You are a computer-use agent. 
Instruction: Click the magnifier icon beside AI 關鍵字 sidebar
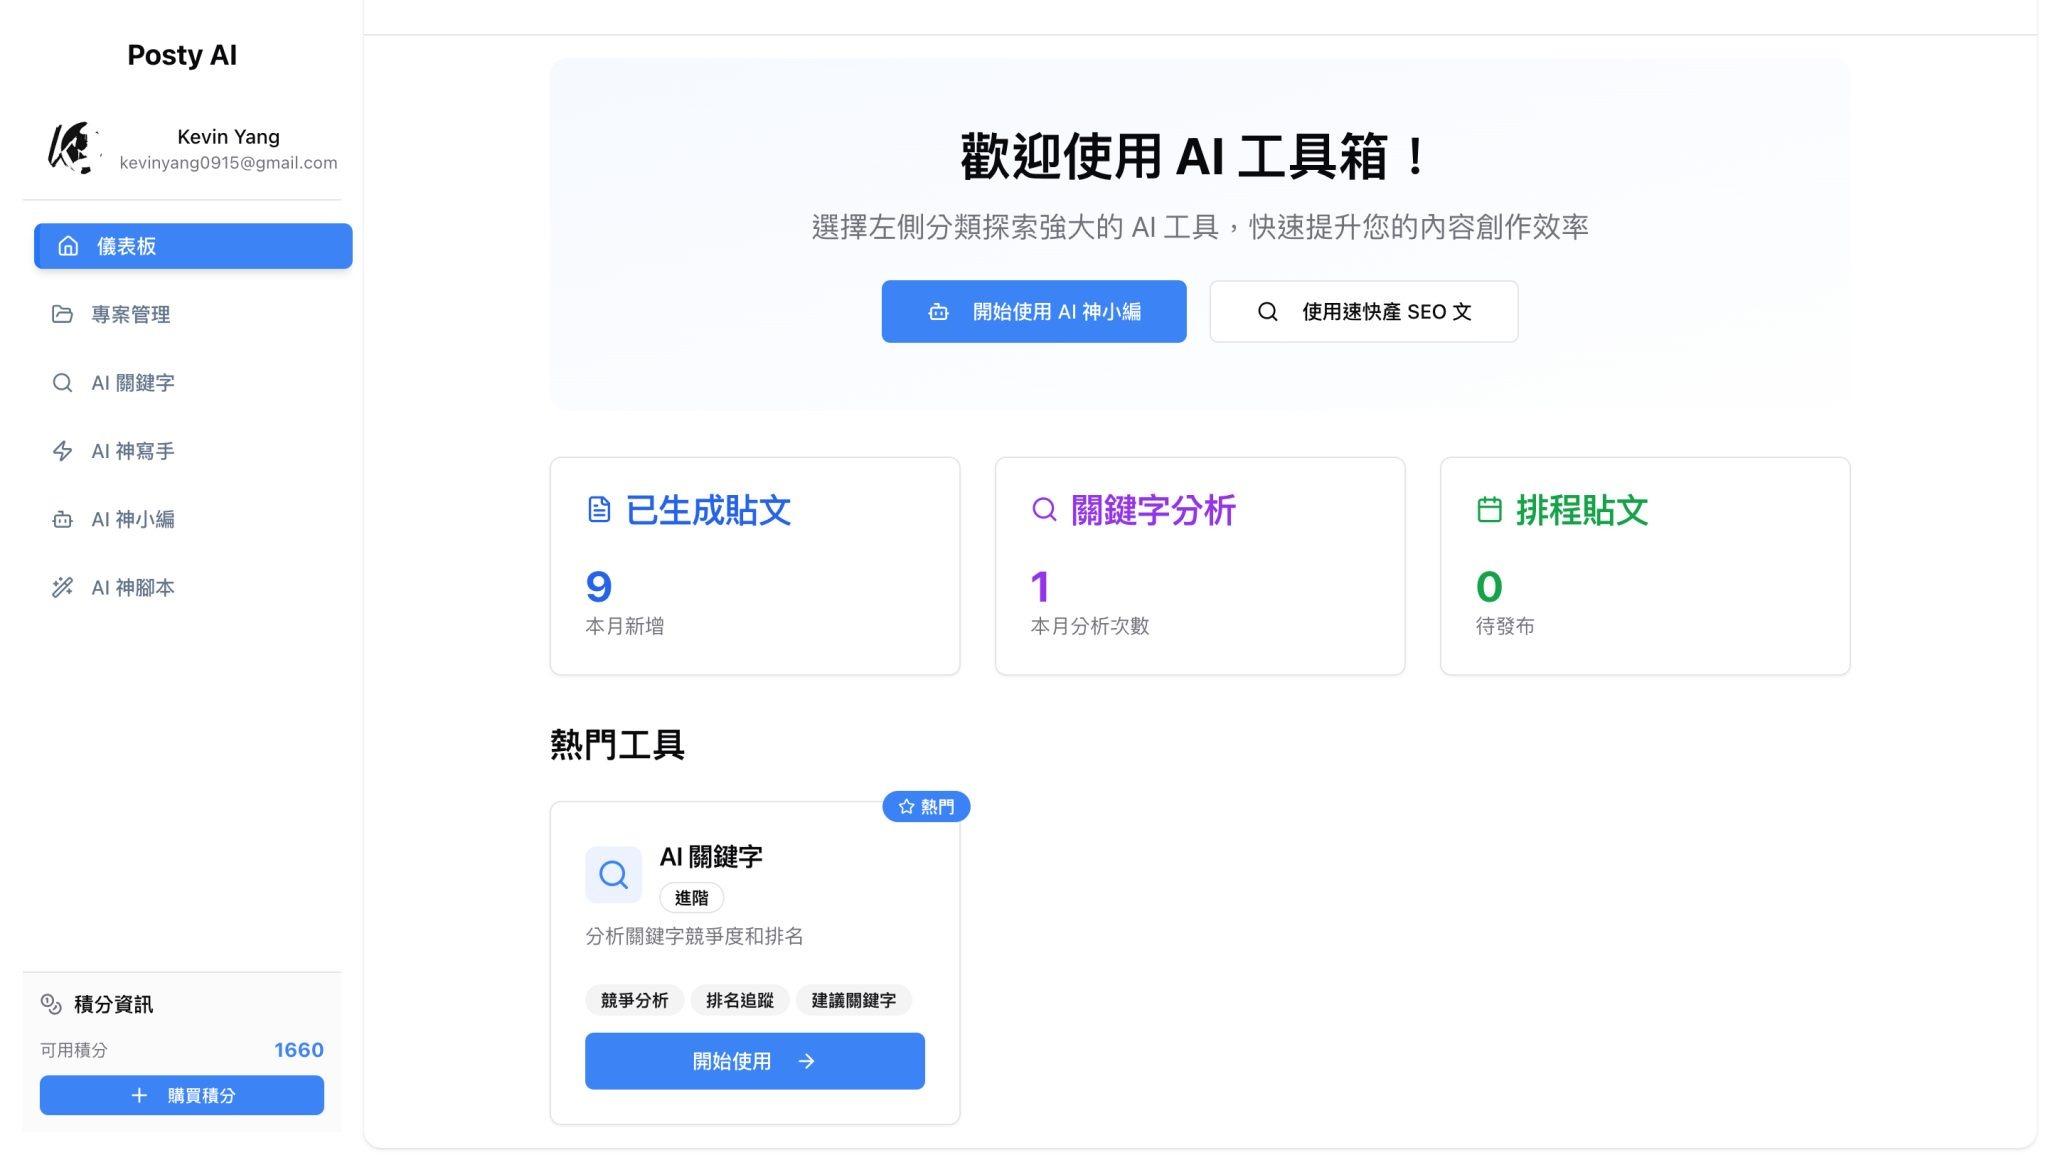point(62,383)
